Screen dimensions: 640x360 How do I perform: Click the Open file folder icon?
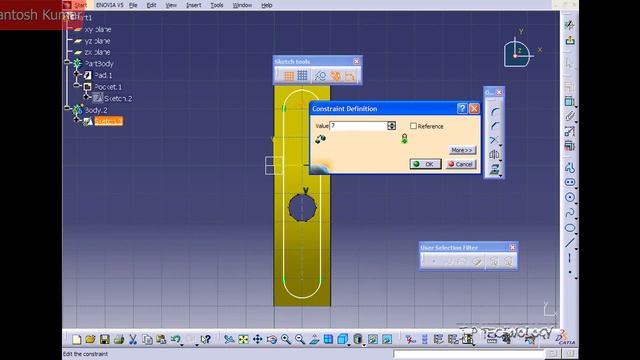[90, 339]
